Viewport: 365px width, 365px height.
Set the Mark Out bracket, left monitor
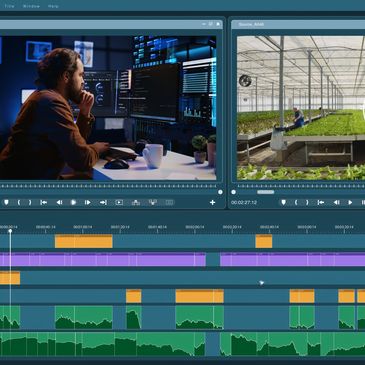tap(30, 202)
